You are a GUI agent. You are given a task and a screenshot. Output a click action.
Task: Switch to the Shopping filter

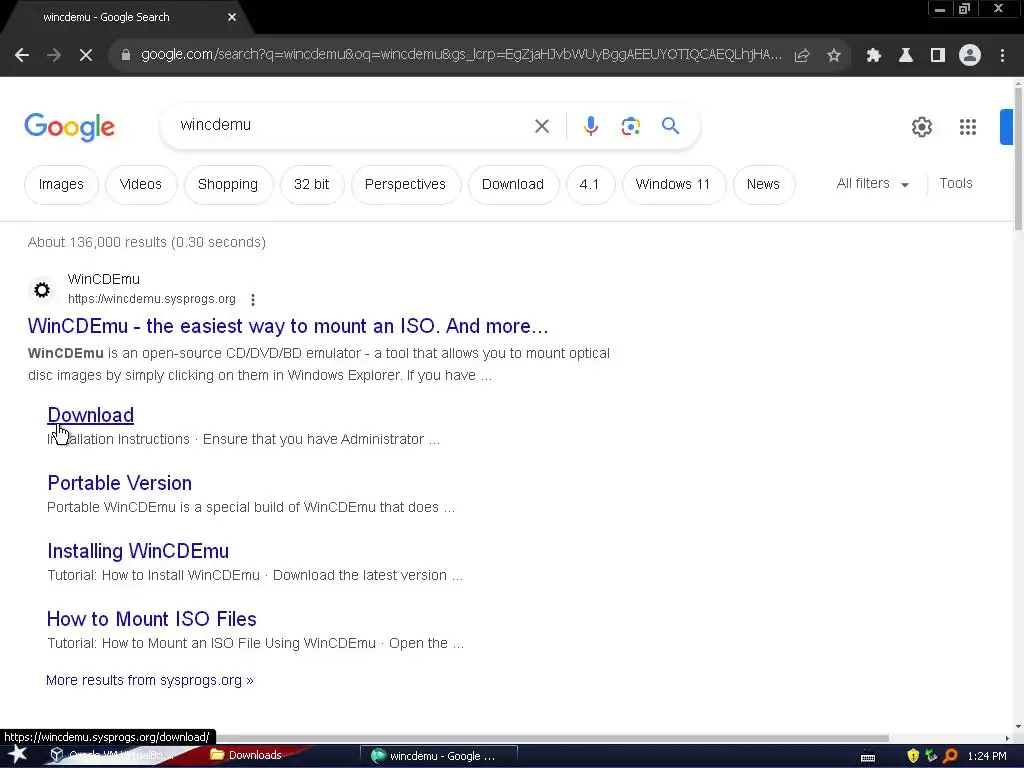point(228,185)
